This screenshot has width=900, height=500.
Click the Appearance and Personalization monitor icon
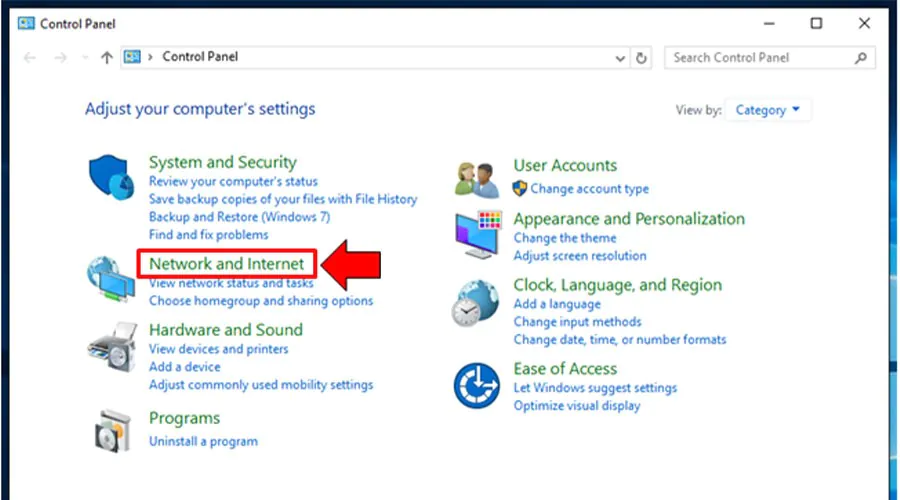[x=478, y=234]
